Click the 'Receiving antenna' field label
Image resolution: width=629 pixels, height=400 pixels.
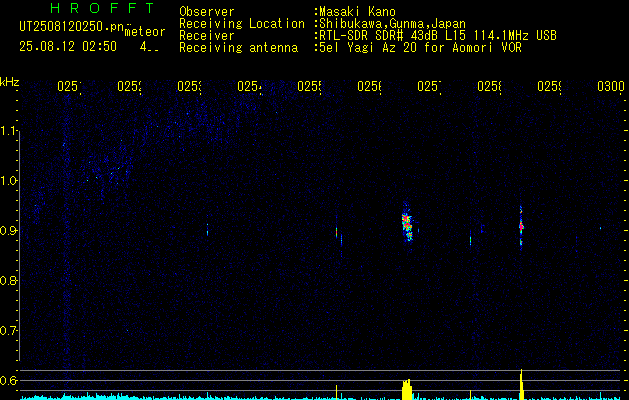coord(238,48)
